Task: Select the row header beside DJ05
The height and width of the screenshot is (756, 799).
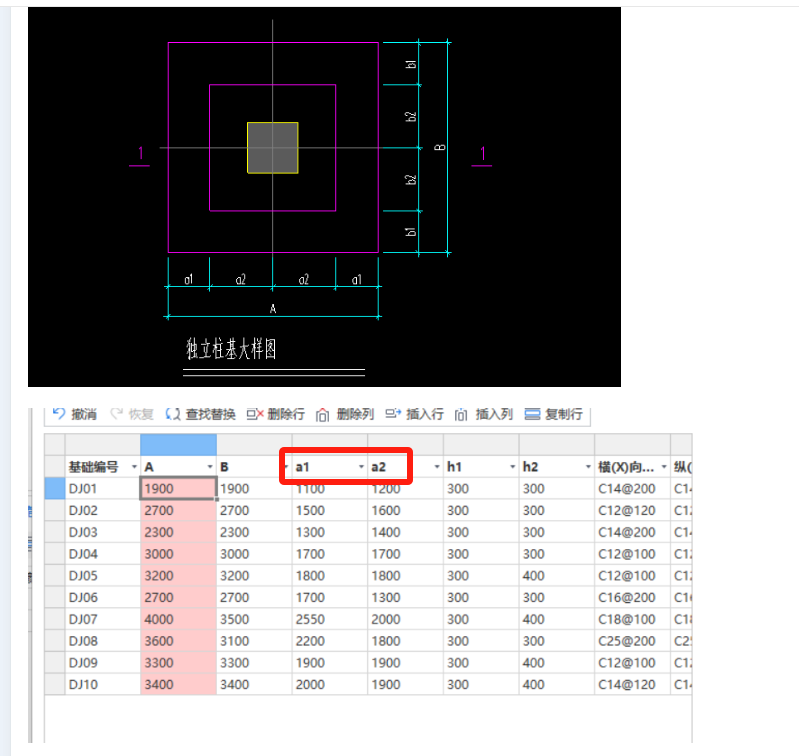Action: pos(55,576)
